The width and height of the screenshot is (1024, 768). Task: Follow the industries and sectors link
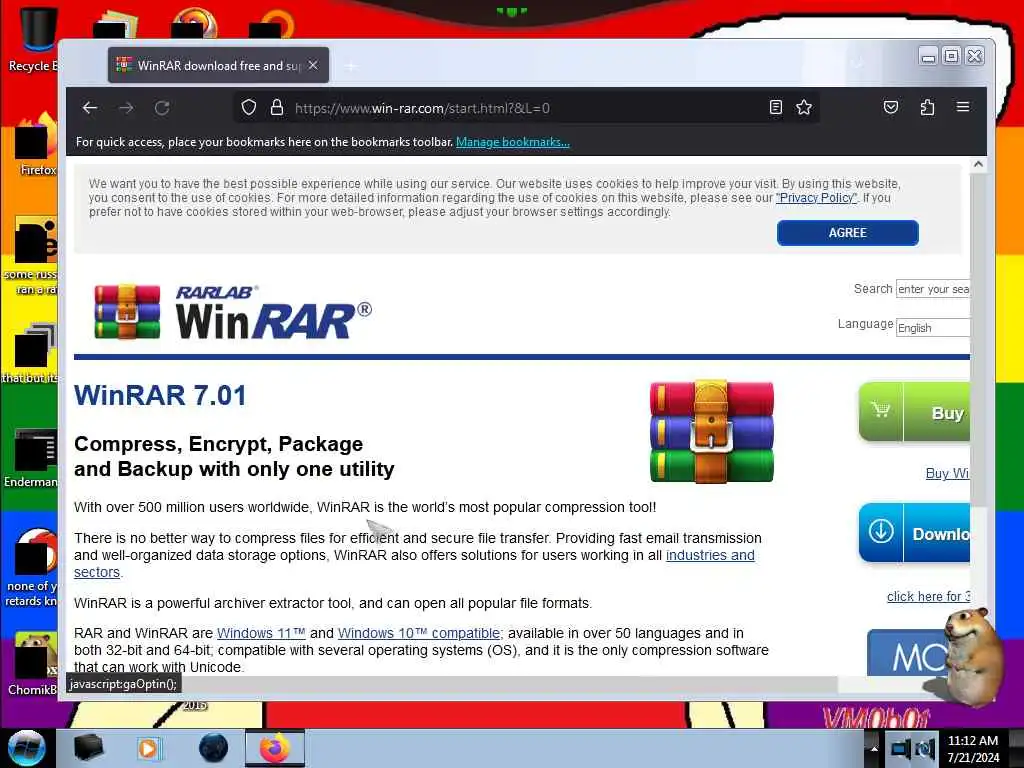(x=710, y=555)
